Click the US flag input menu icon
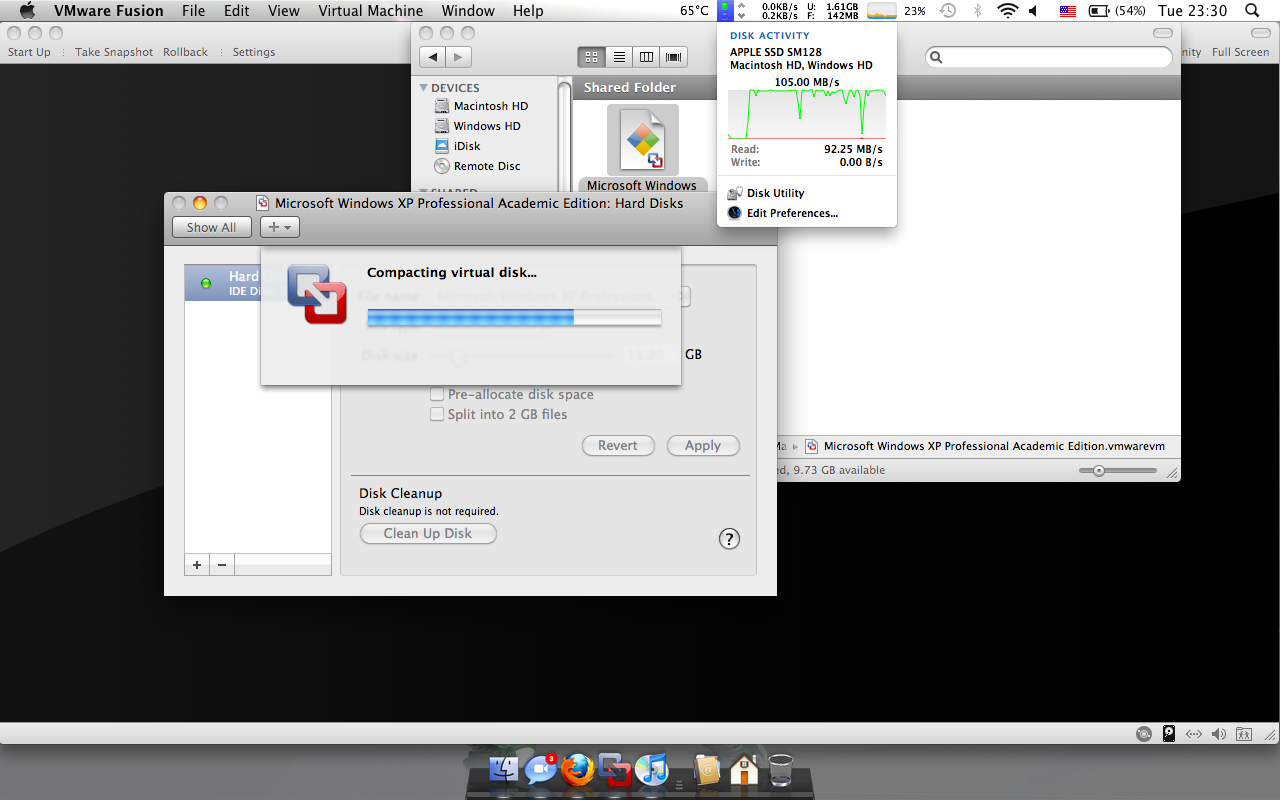Screen dimensions: 1280x800 pyautogui.click(x=1068, y=11)
